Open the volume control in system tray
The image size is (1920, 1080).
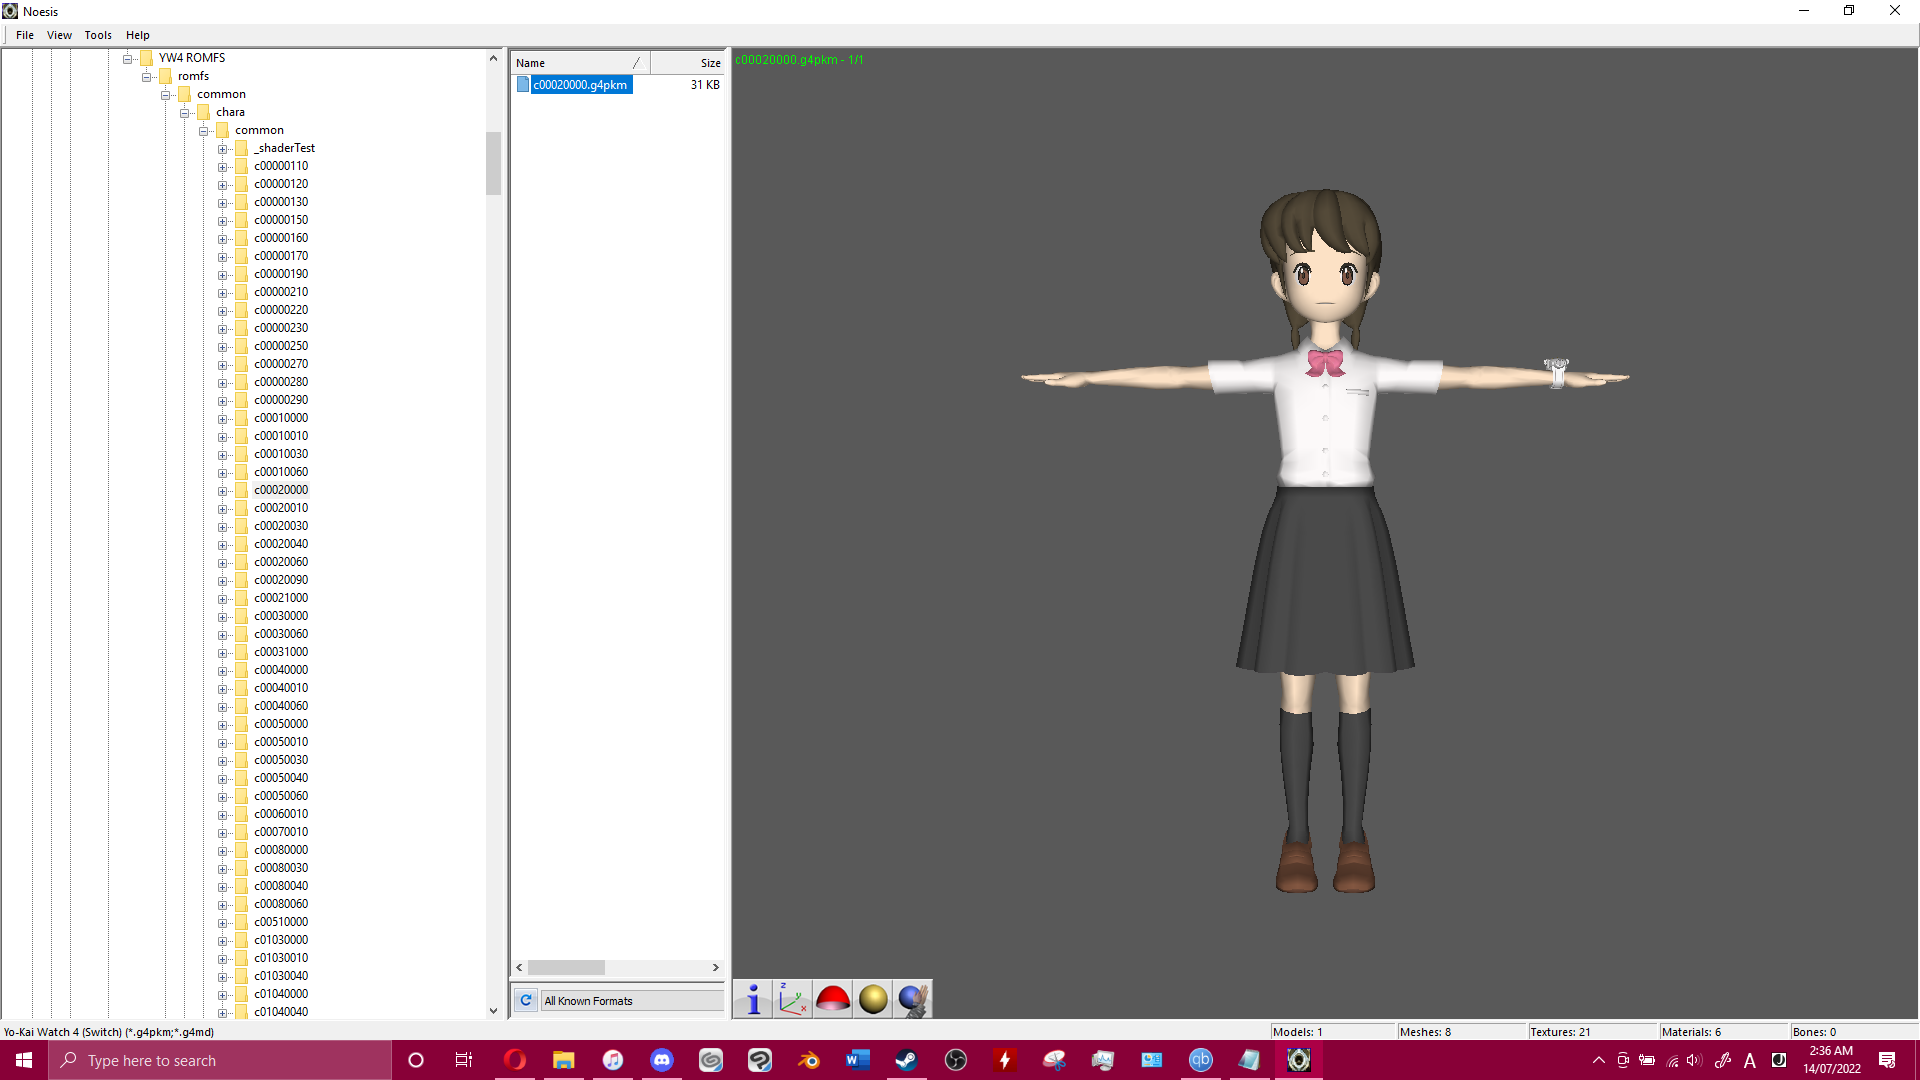pyautogui.click(x=1694, y=1060)
